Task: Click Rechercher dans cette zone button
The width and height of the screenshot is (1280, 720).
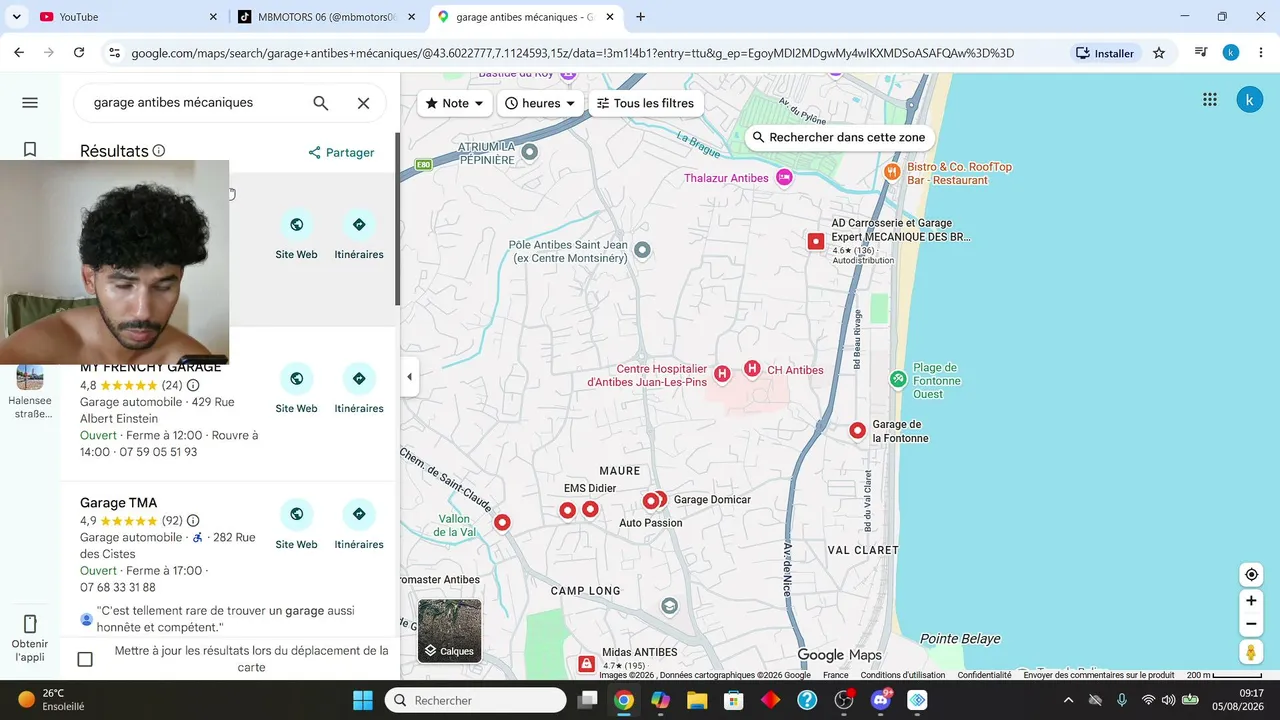Action: (839, 137)
